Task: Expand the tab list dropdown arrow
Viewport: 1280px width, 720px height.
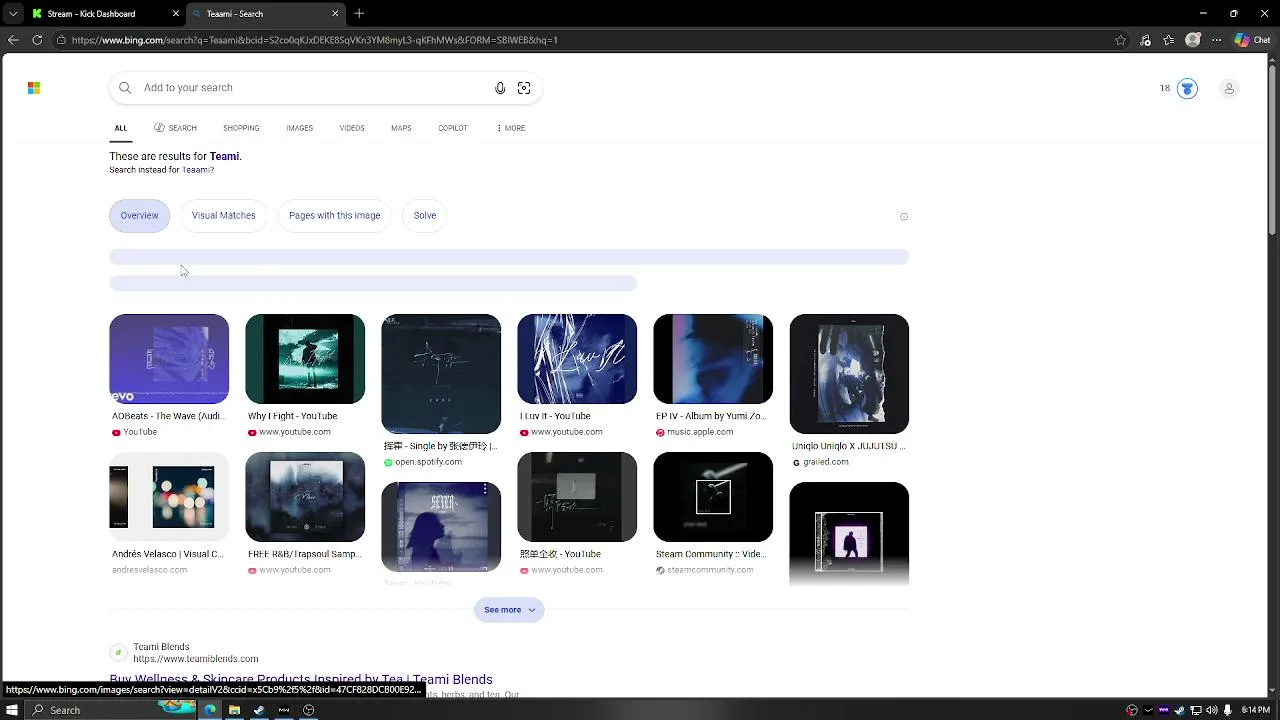Action: (13, 14)
